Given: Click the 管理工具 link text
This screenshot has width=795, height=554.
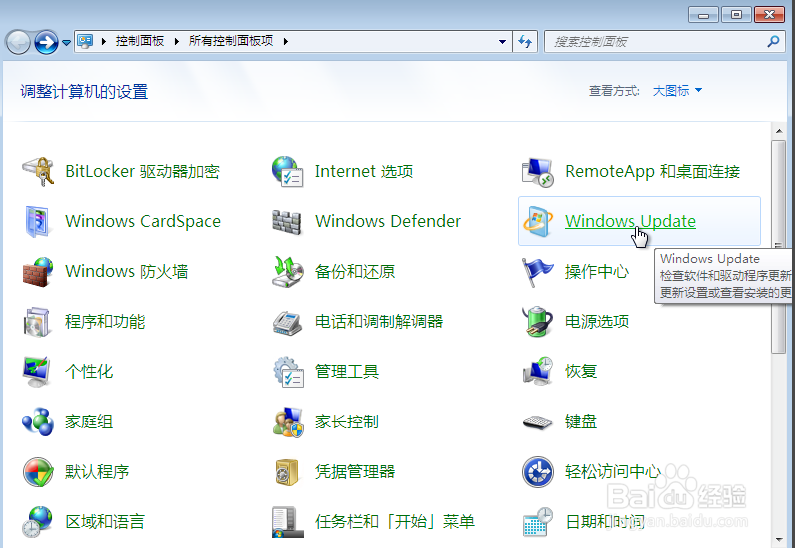Looking at the screenshot, I should pyautogui.click(x=347, y=372).
